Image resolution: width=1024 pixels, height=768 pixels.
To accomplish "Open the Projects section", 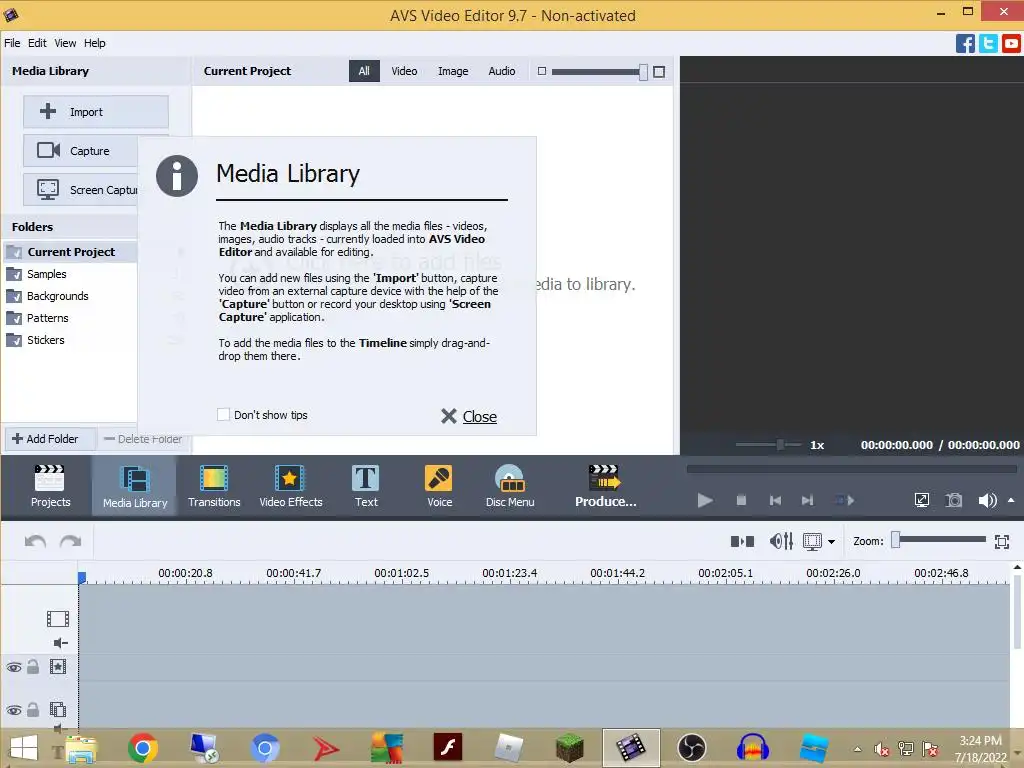I will coord(50,486).
